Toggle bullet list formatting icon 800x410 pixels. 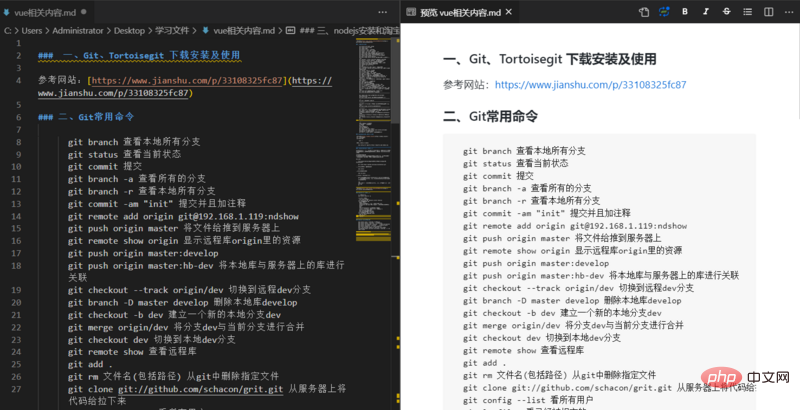coord(747,12)
